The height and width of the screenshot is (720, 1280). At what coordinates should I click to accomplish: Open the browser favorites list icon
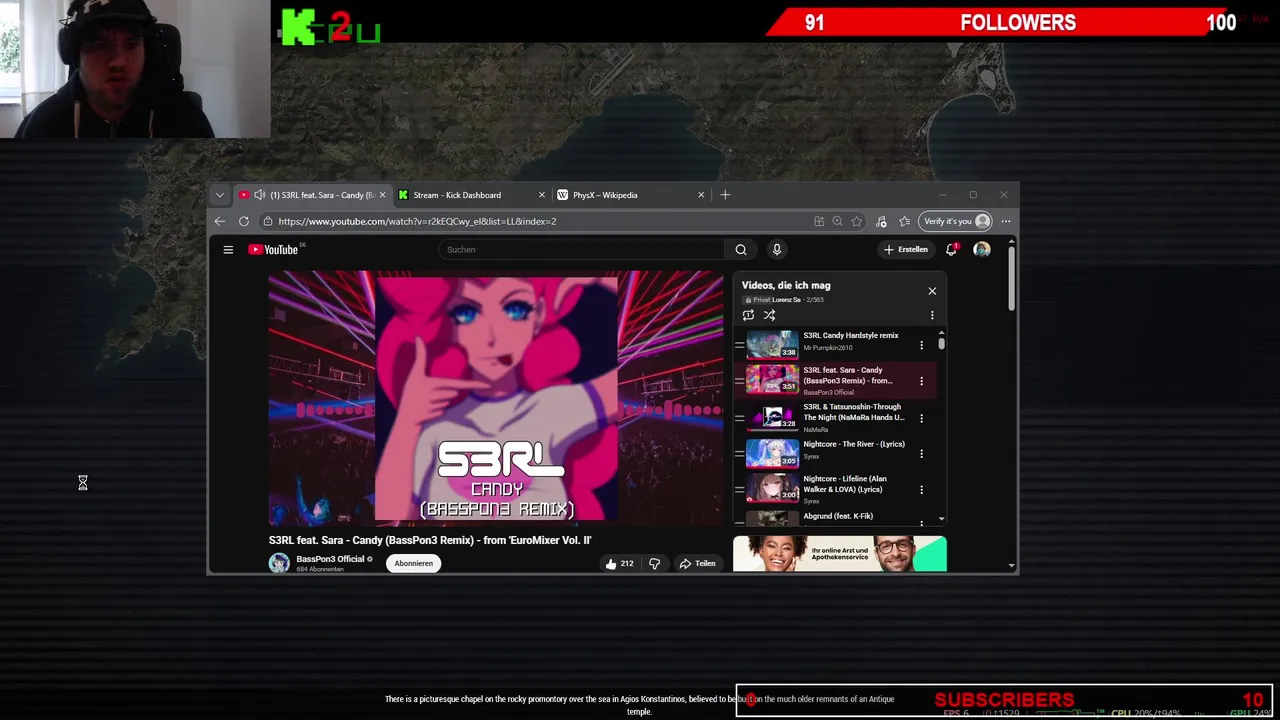(x=904, y=221)
